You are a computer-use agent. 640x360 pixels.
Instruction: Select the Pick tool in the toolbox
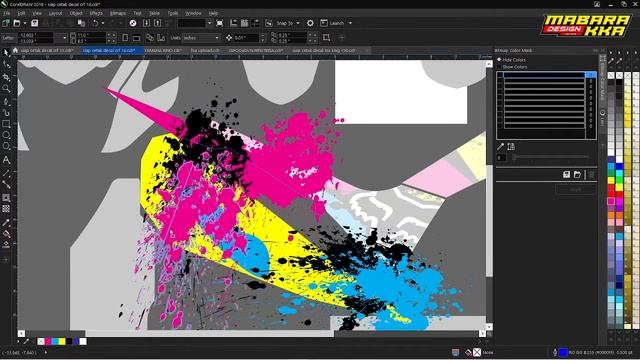click(6, 53)
